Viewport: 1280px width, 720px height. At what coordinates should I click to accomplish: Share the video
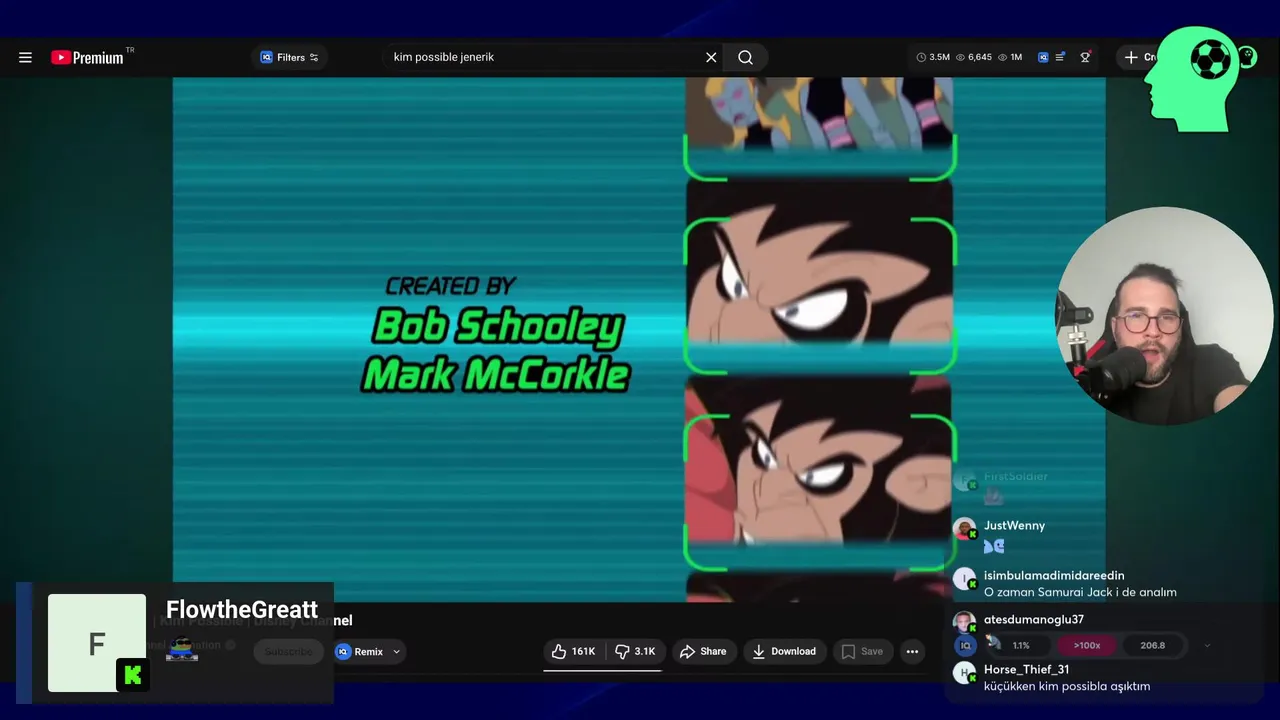pyautogui.click(x=703, y=651)
